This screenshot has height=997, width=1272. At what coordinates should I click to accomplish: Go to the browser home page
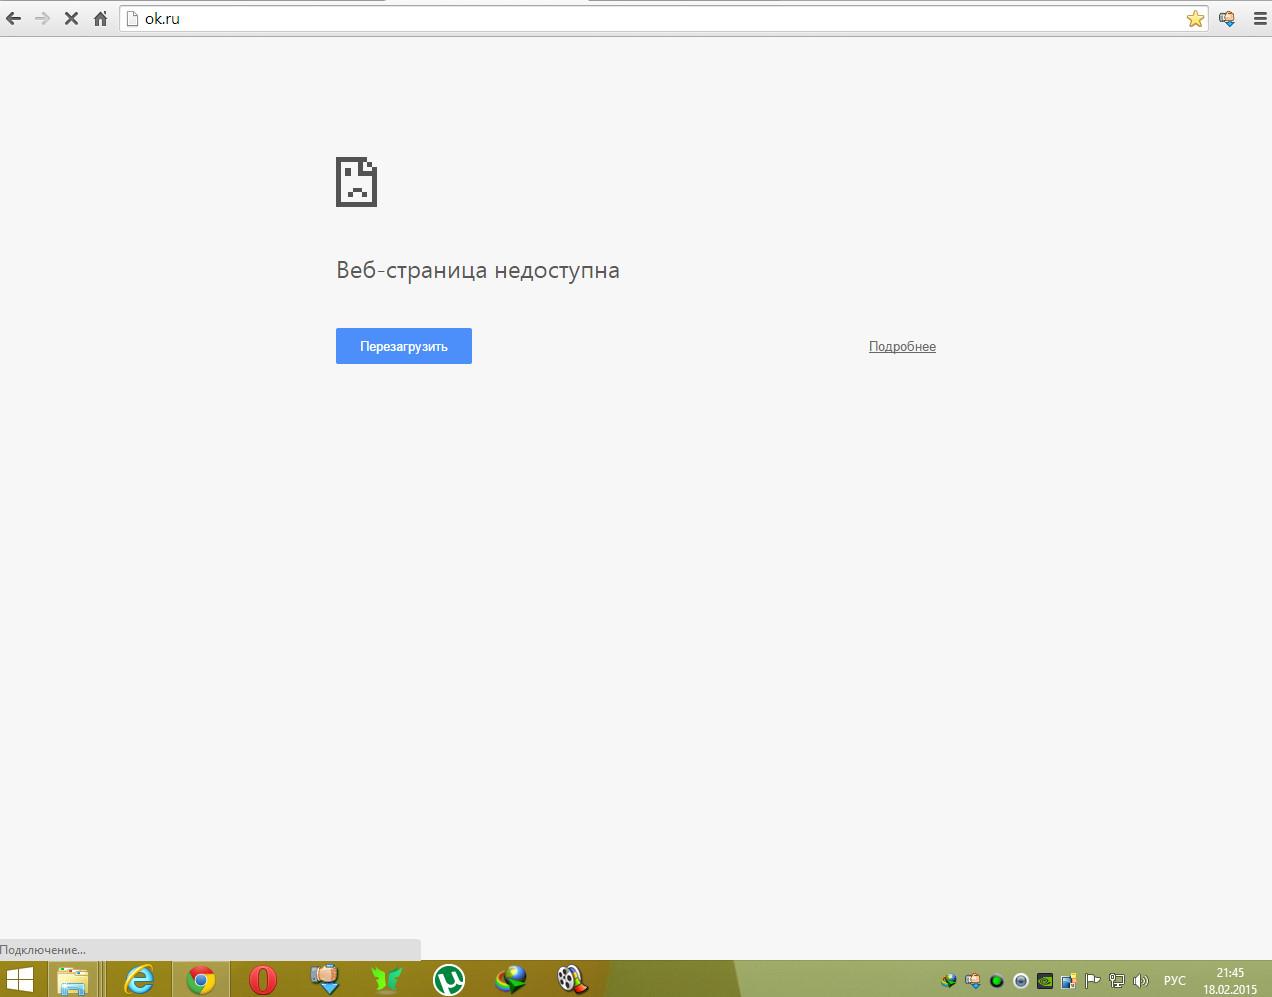coord(100,19)
